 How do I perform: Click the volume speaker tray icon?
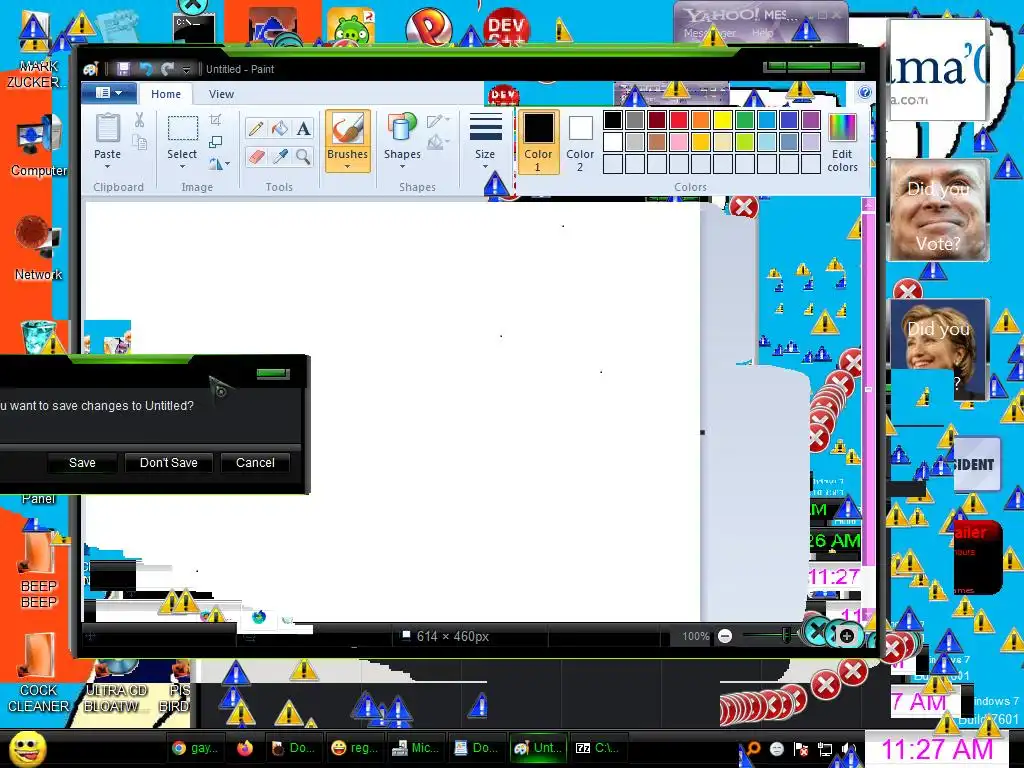click(848, 750)
